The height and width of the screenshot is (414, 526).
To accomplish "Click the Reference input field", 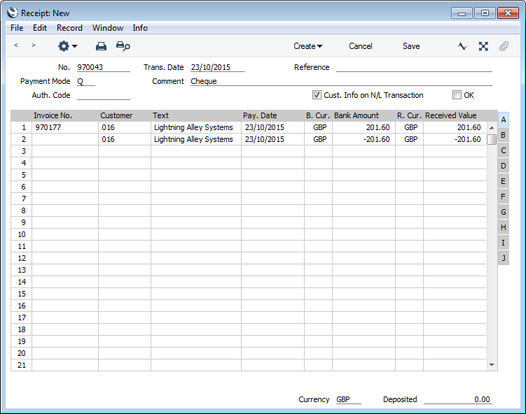I will coord(414,67).
